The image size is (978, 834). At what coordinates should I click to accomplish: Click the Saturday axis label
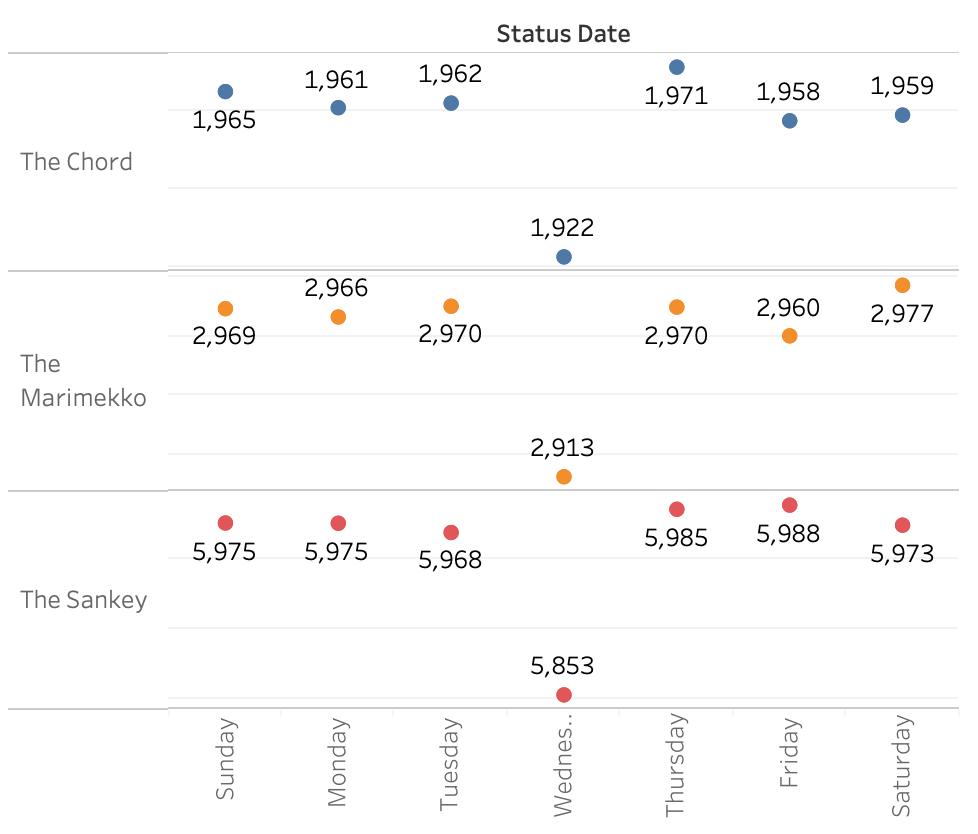click(903, 764)
